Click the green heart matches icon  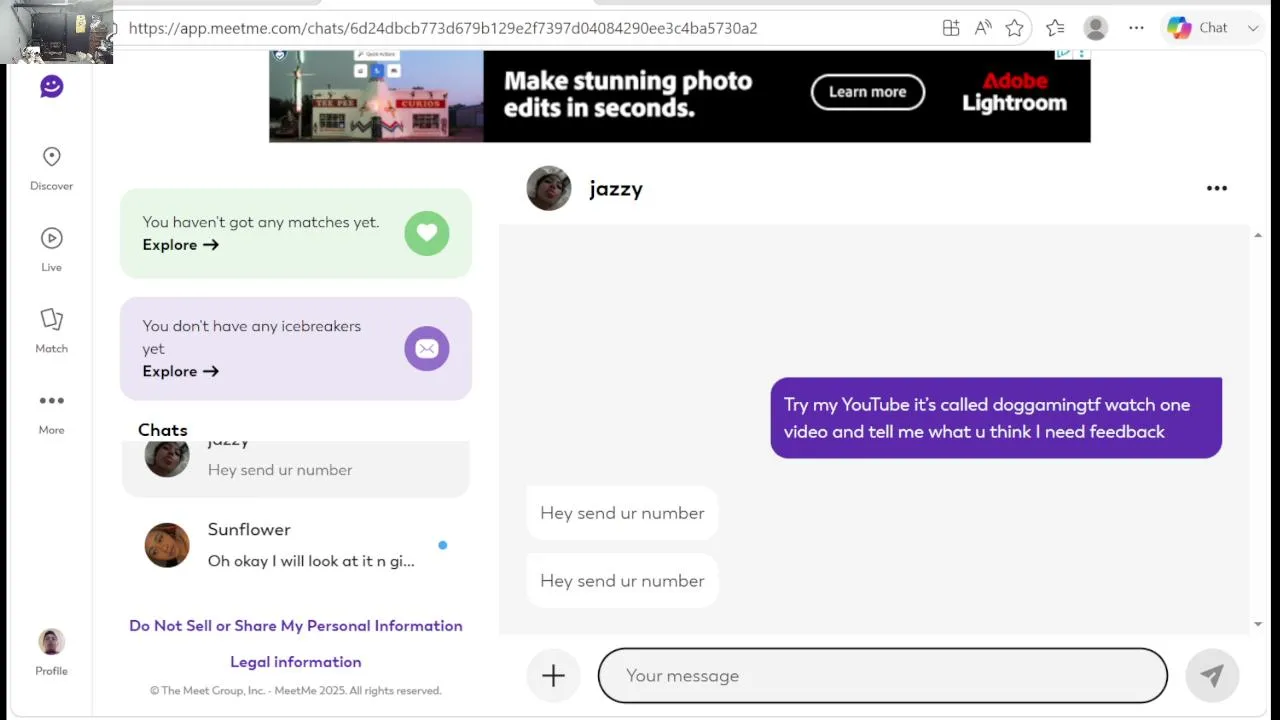click(x=427, y=233)
